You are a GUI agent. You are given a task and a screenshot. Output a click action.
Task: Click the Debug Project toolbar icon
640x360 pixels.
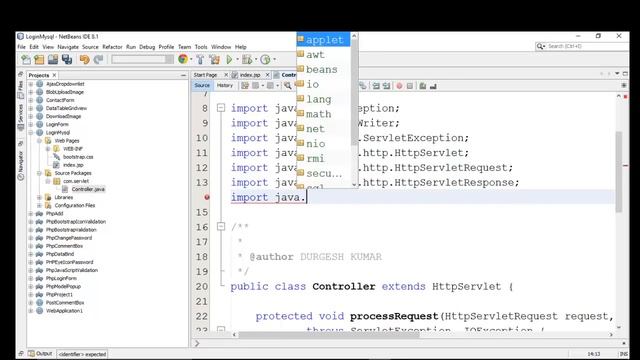(247, 60)
